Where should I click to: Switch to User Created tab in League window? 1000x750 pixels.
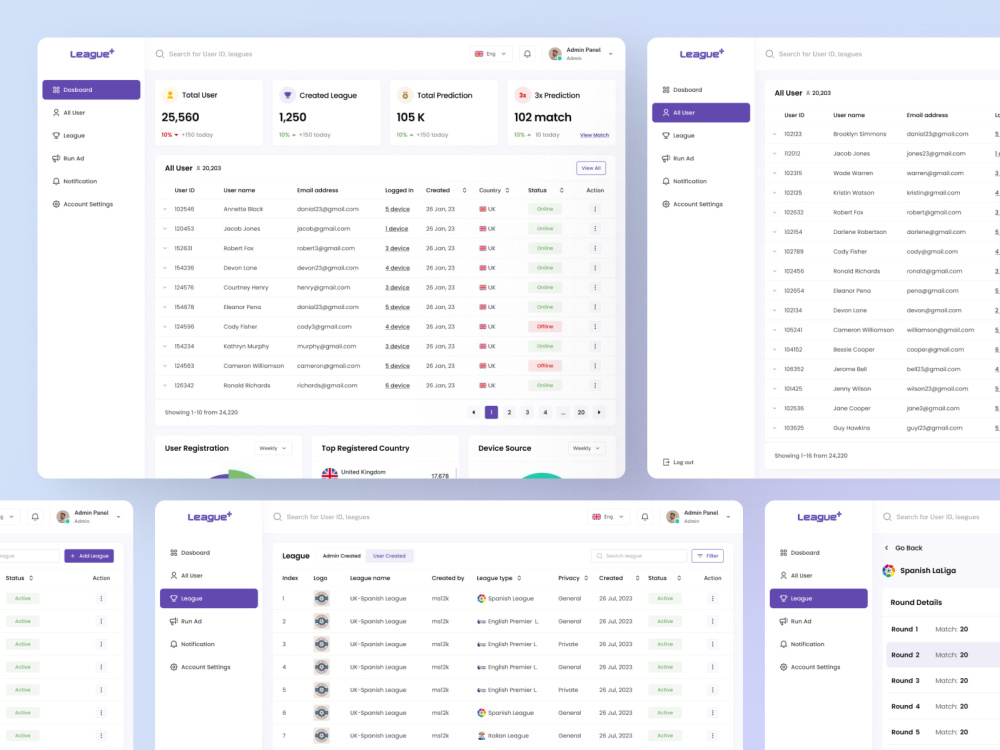pyautogui.click(x=389, y=556)
